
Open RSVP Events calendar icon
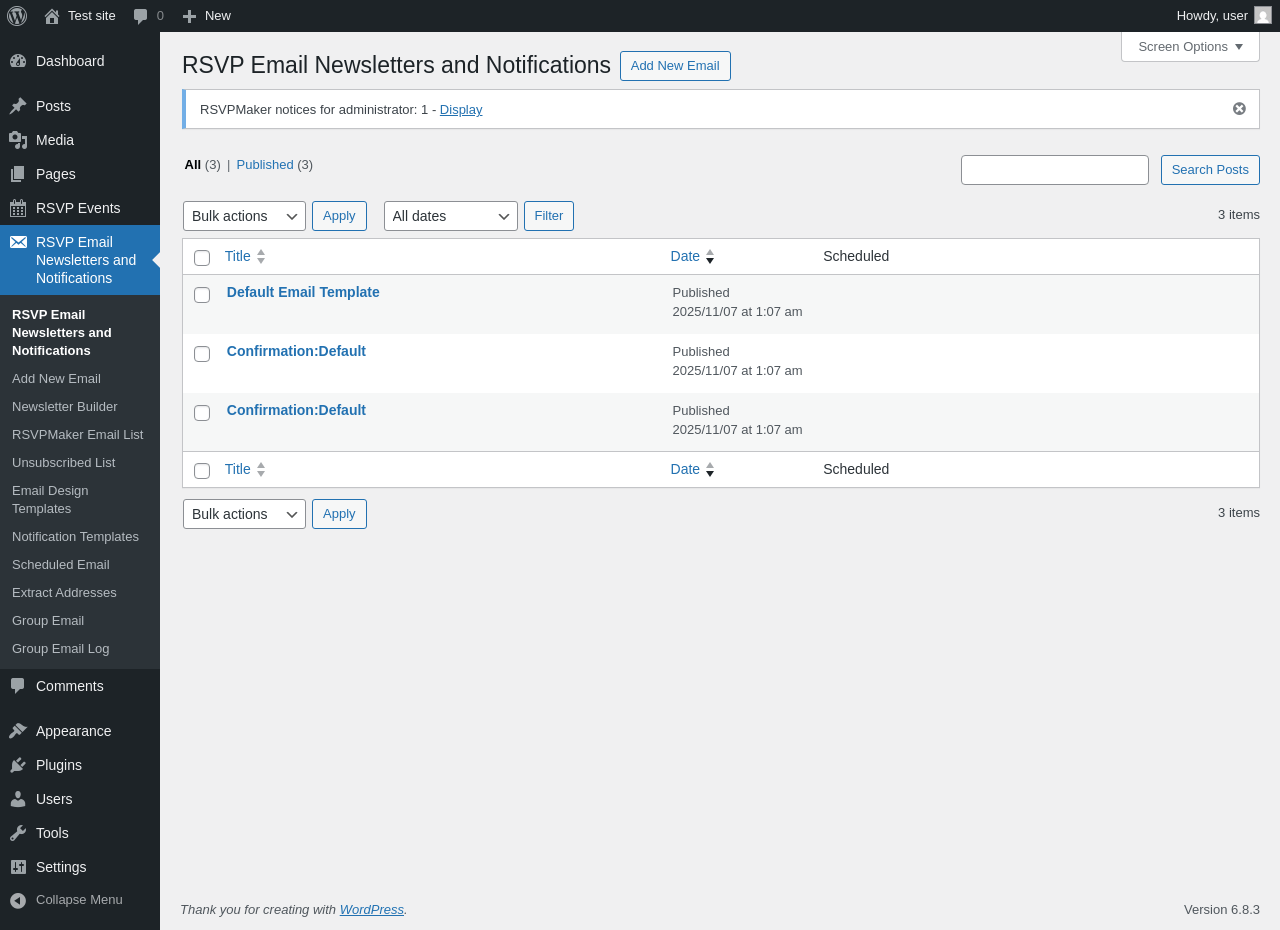(18, 208)
